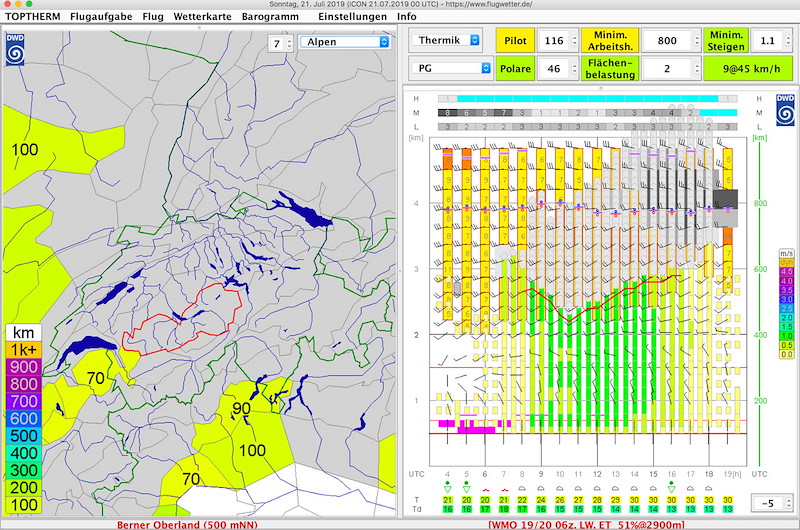
Task: Open the Einstellungen menu
Action: pyautogui.click(x=352, y=17)
